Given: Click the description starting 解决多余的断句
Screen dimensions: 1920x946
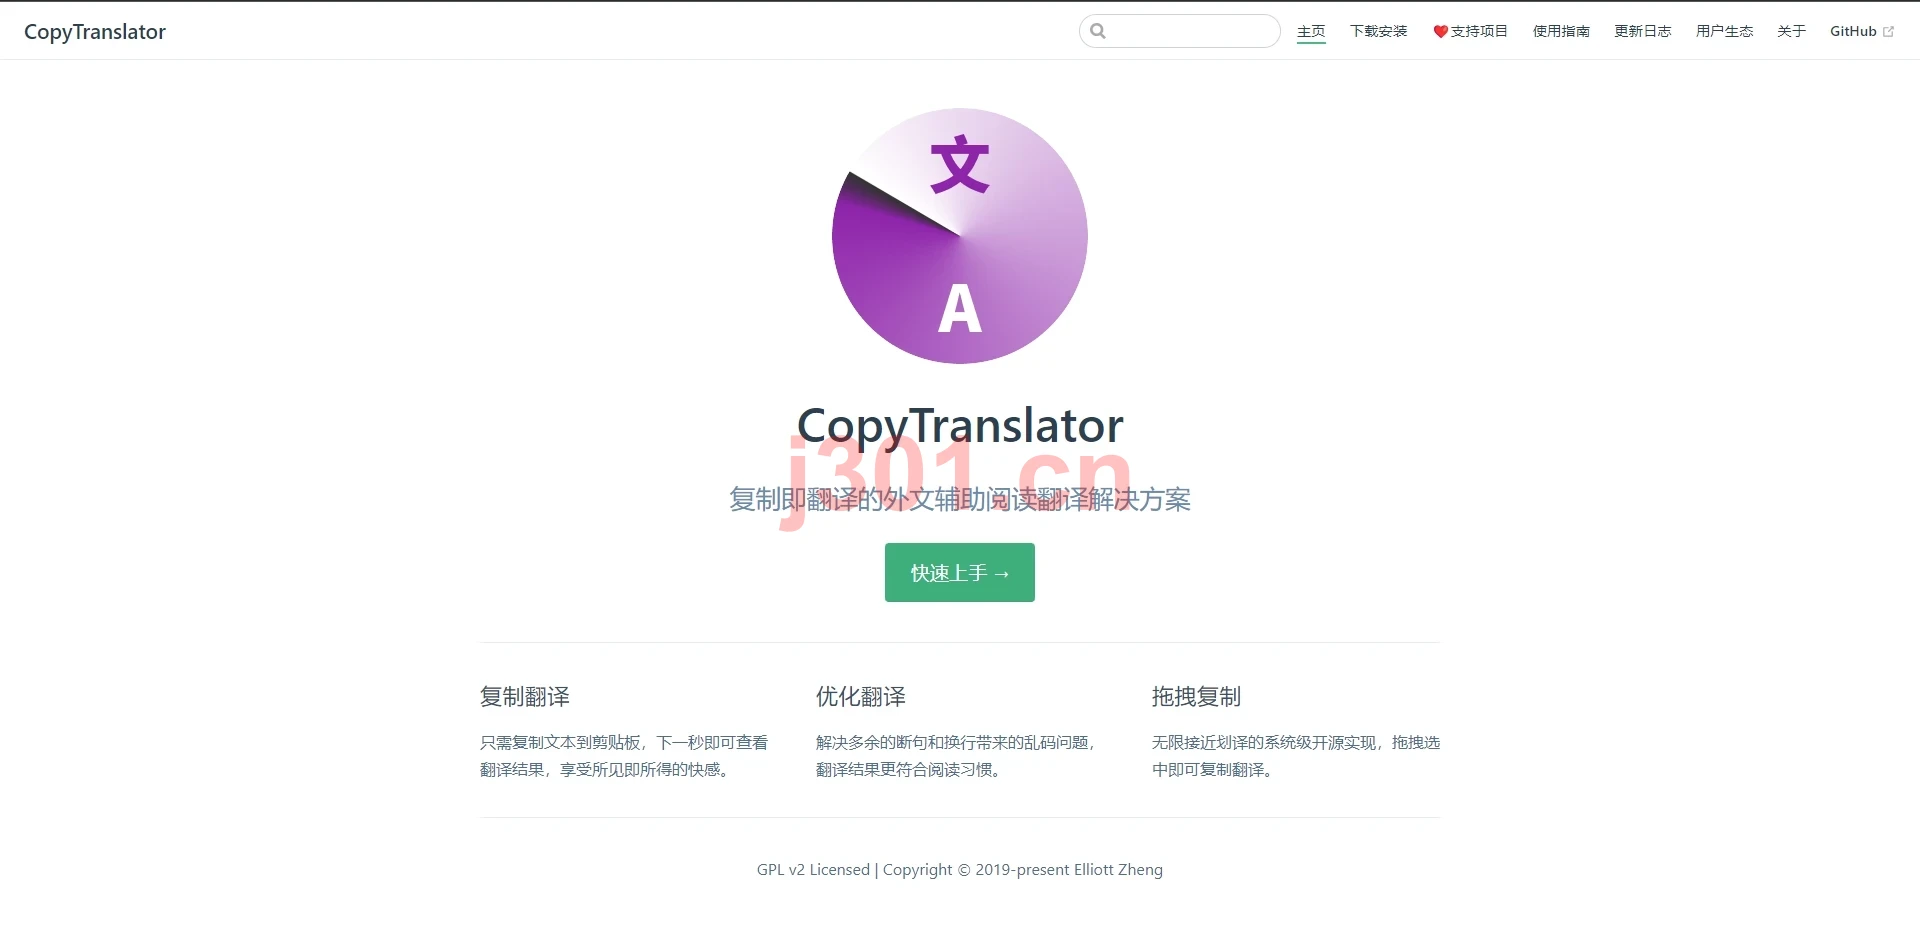Looking at the screenshot, I should (x=957, y=756).
